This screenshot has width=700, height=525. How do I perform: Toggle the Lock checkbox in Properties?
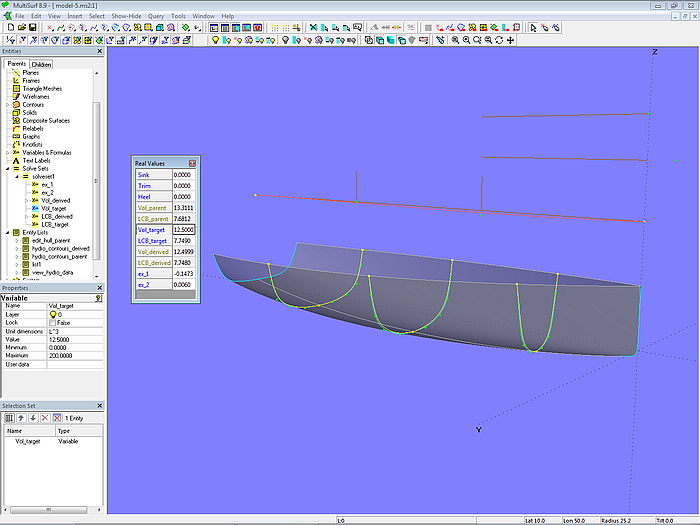[x=51, y=323]
